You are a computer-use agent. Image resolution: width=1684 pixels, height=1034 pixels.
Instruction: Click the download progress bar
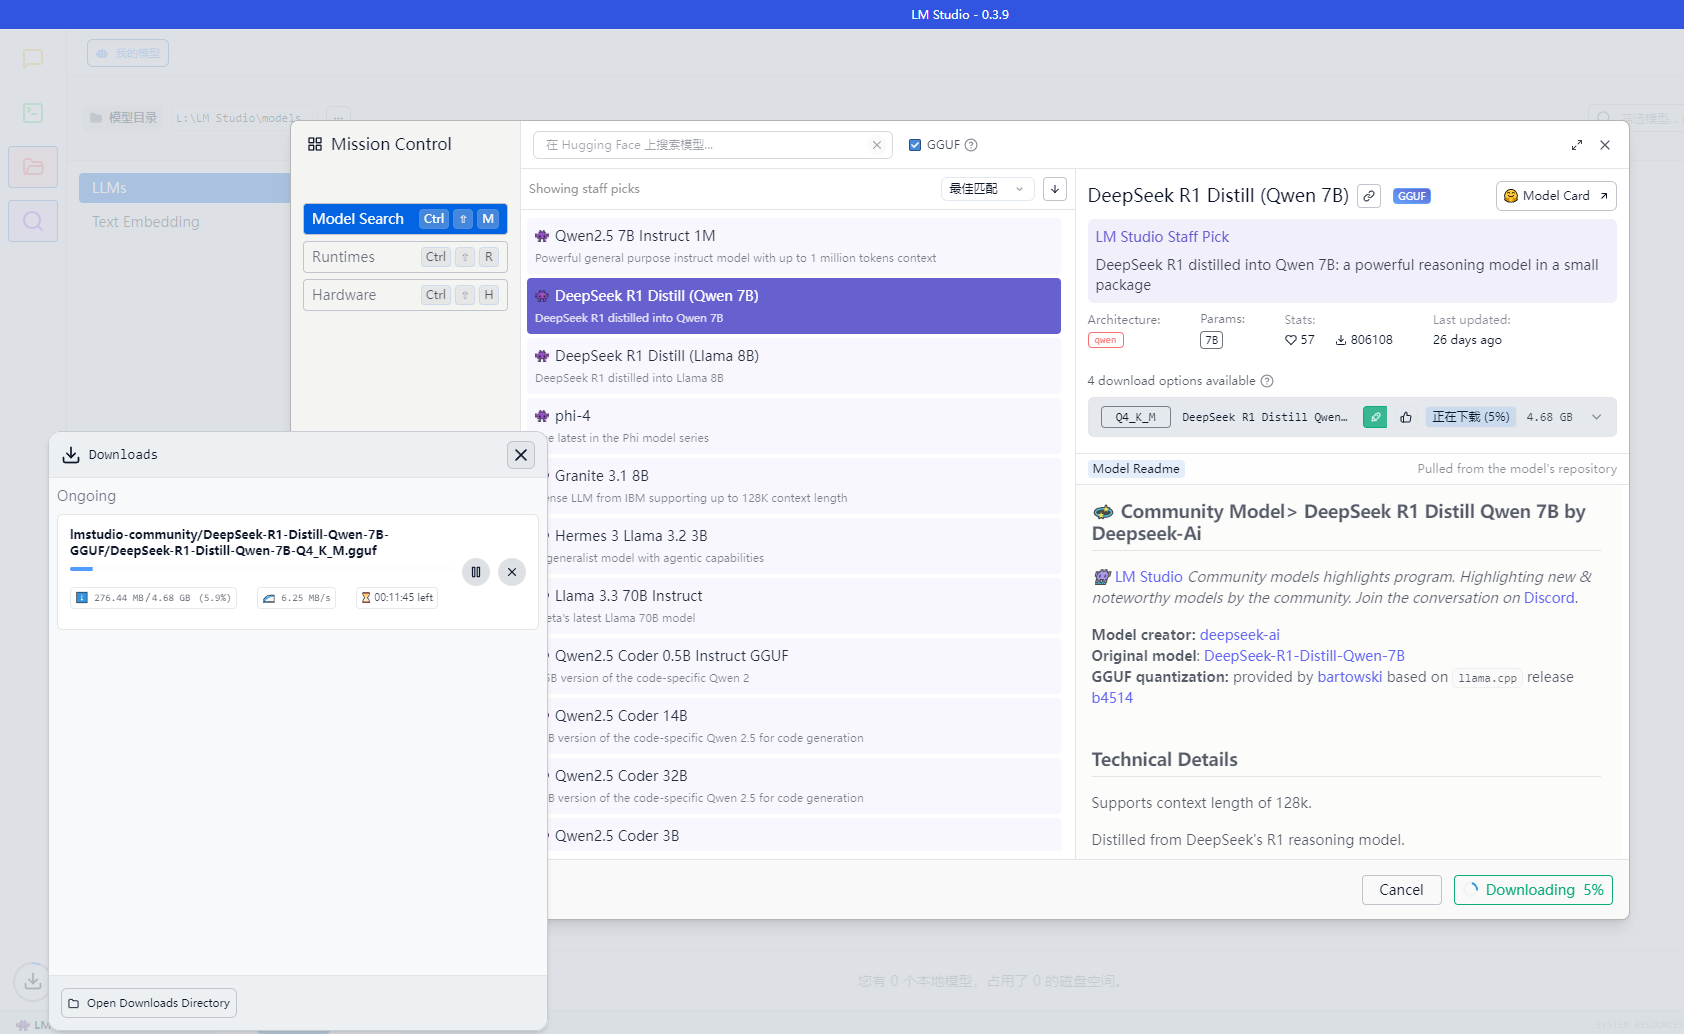pyautogui.click(x=261, y=569)
